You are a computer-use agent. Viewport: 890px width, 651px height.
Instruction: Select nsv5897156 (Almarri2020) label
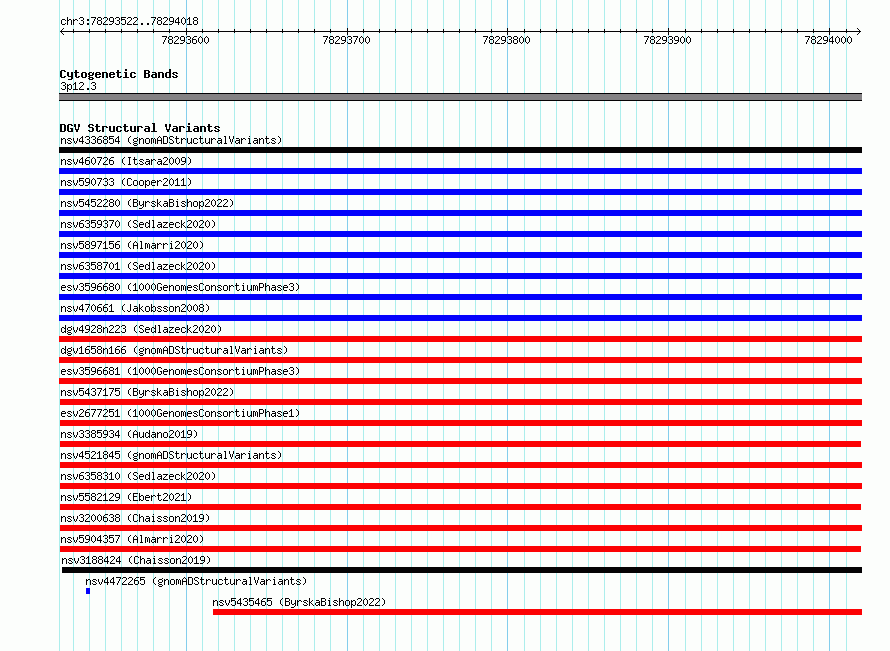132,245
